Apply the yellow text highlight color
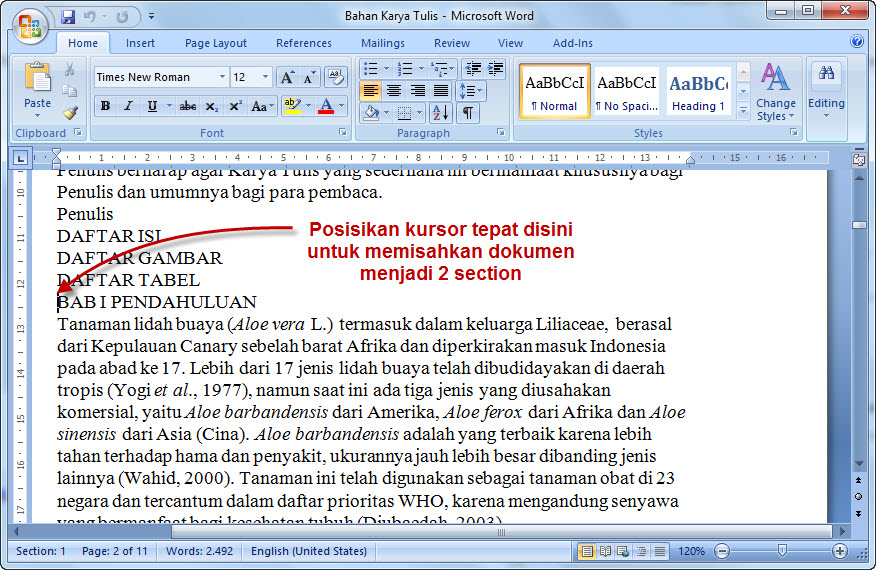The height and width of the screenshot is (570, 876). pos(292,106)
